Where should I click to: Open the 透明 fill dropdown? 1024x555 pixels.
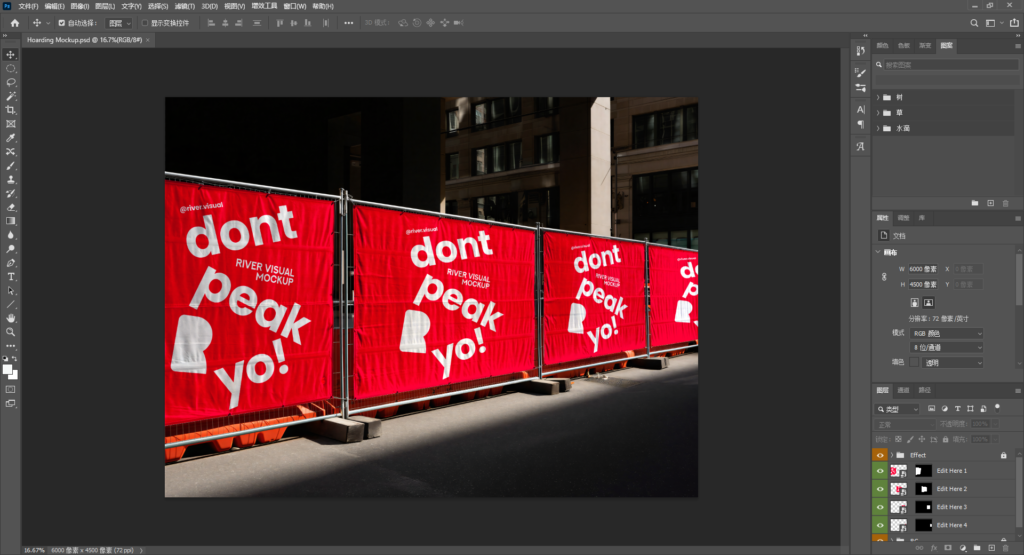953,363
